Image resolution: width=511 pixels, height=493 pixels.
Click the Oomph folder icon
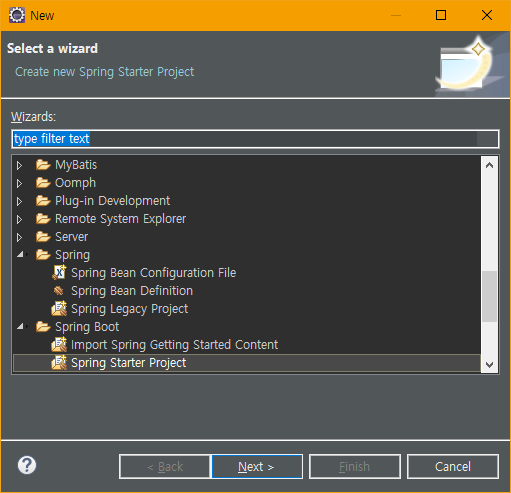[43, 183]
